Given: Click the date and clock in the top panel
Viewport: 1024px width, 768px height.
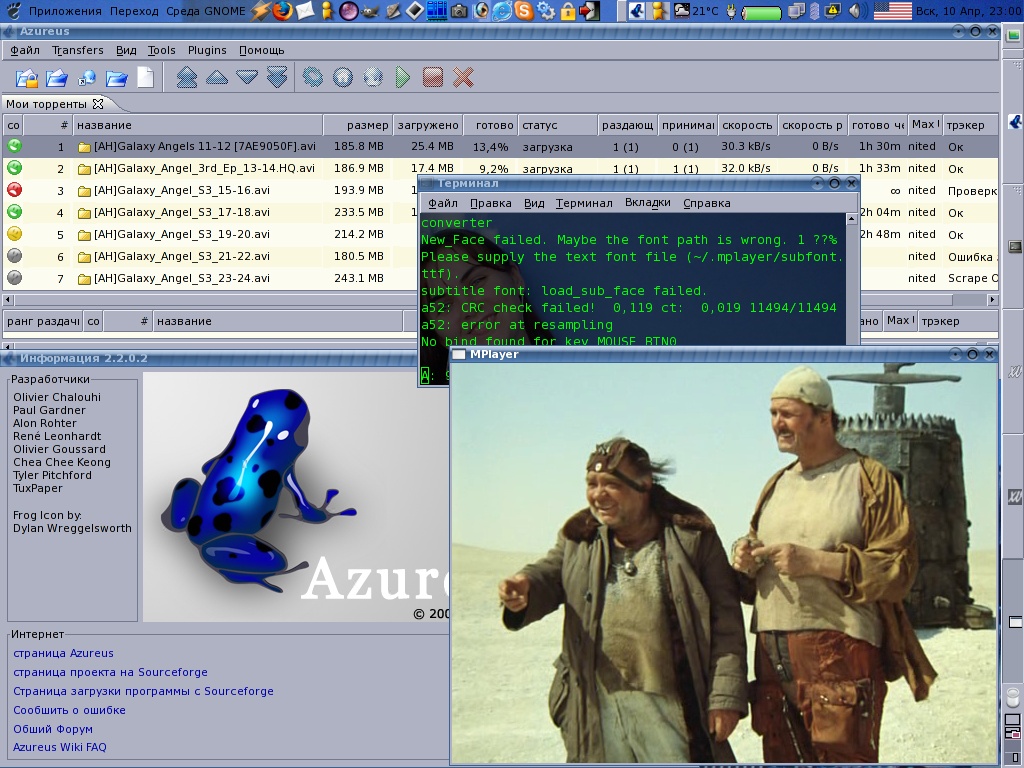Looking at the screenshot, I should [968, 11].
